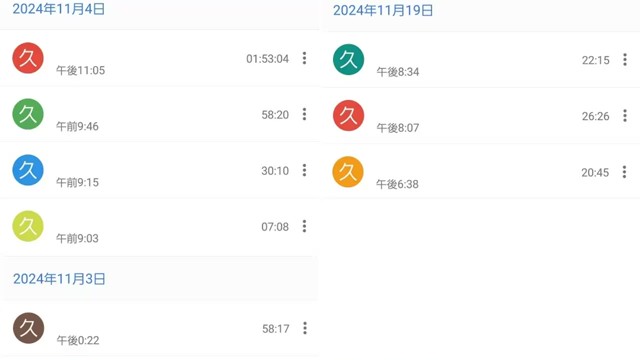
Task: Open overflow menu for 07:08 entry
Action: (304, 226)
